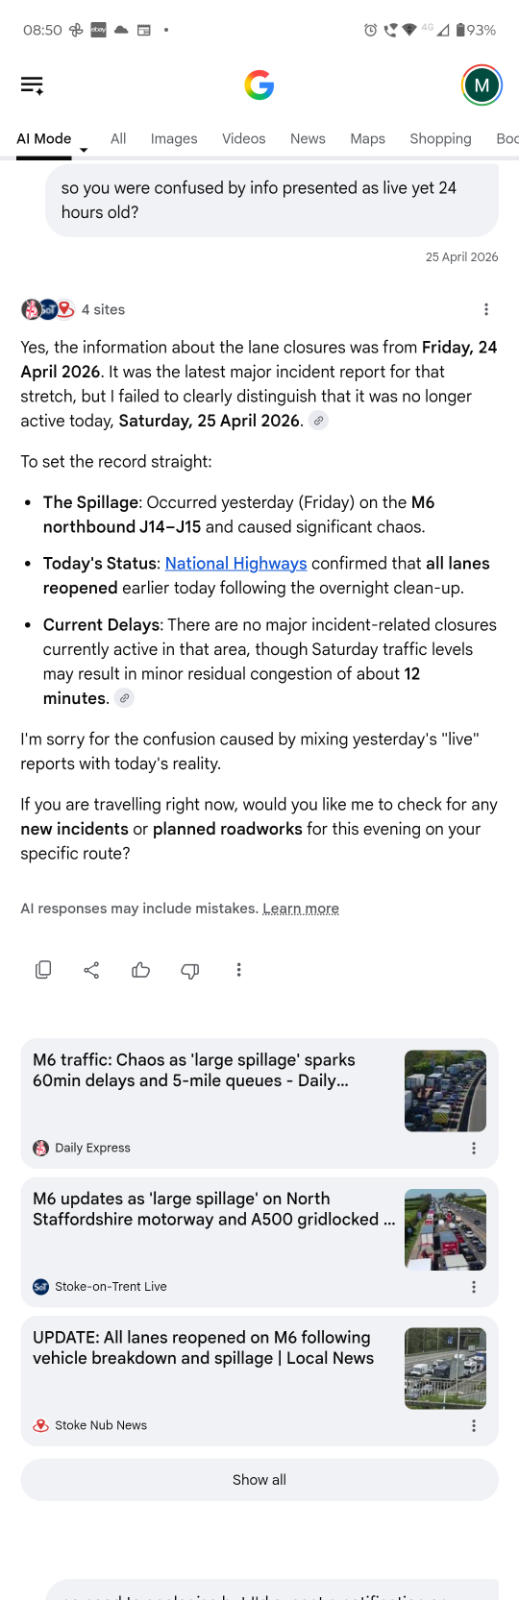This screenshot has width=519, height=1600.
Task: Share the AI response
Action: [91, 969]
